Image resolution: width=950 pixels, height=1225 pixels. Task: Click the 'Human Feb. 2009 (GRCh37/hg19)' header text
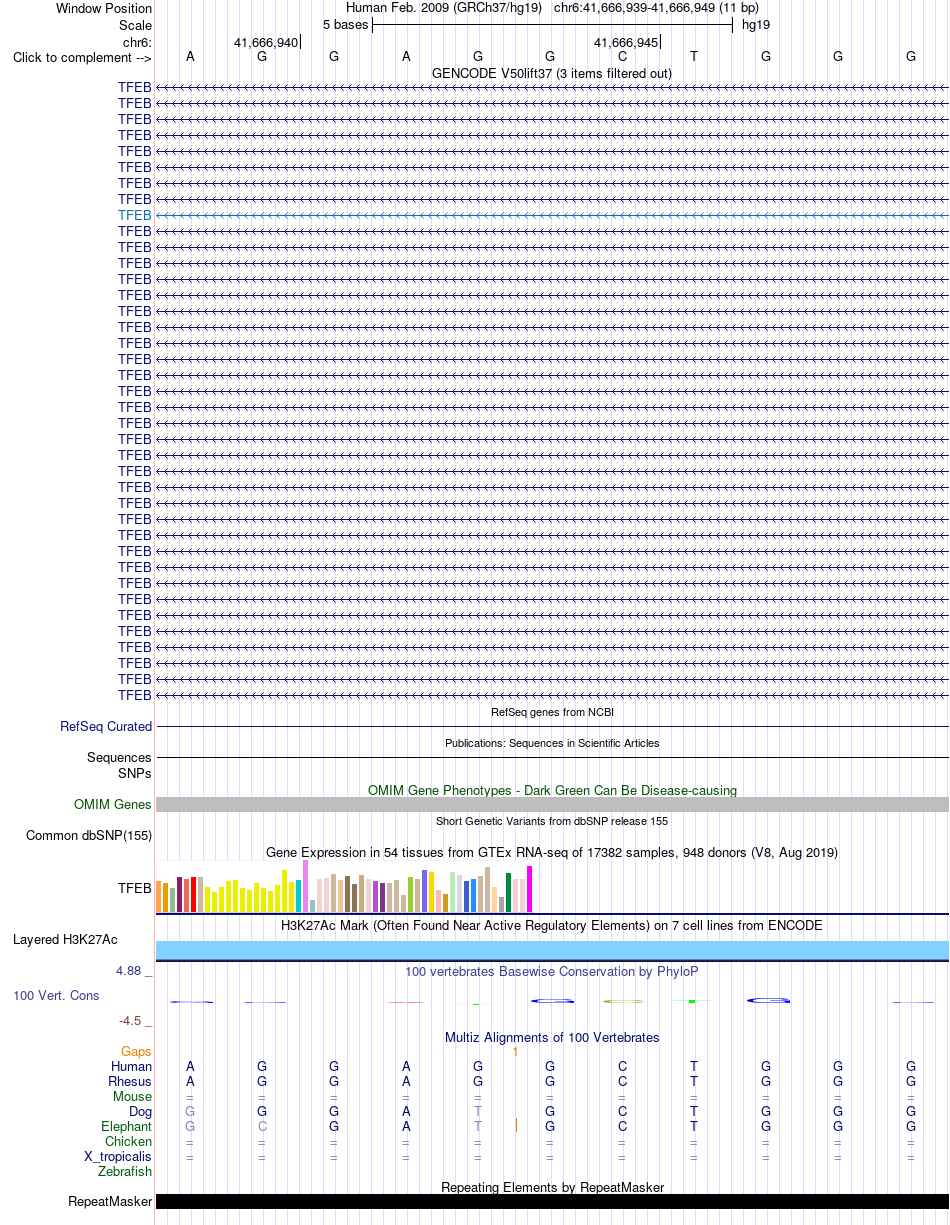(444, 9)
